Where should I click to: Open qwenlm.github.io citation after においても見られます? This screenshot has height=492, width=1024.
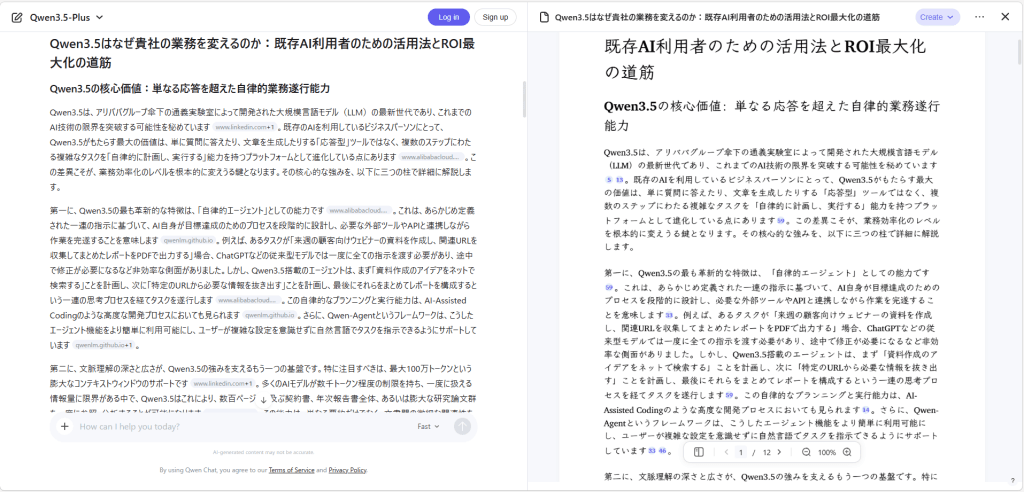click(270, 316)
